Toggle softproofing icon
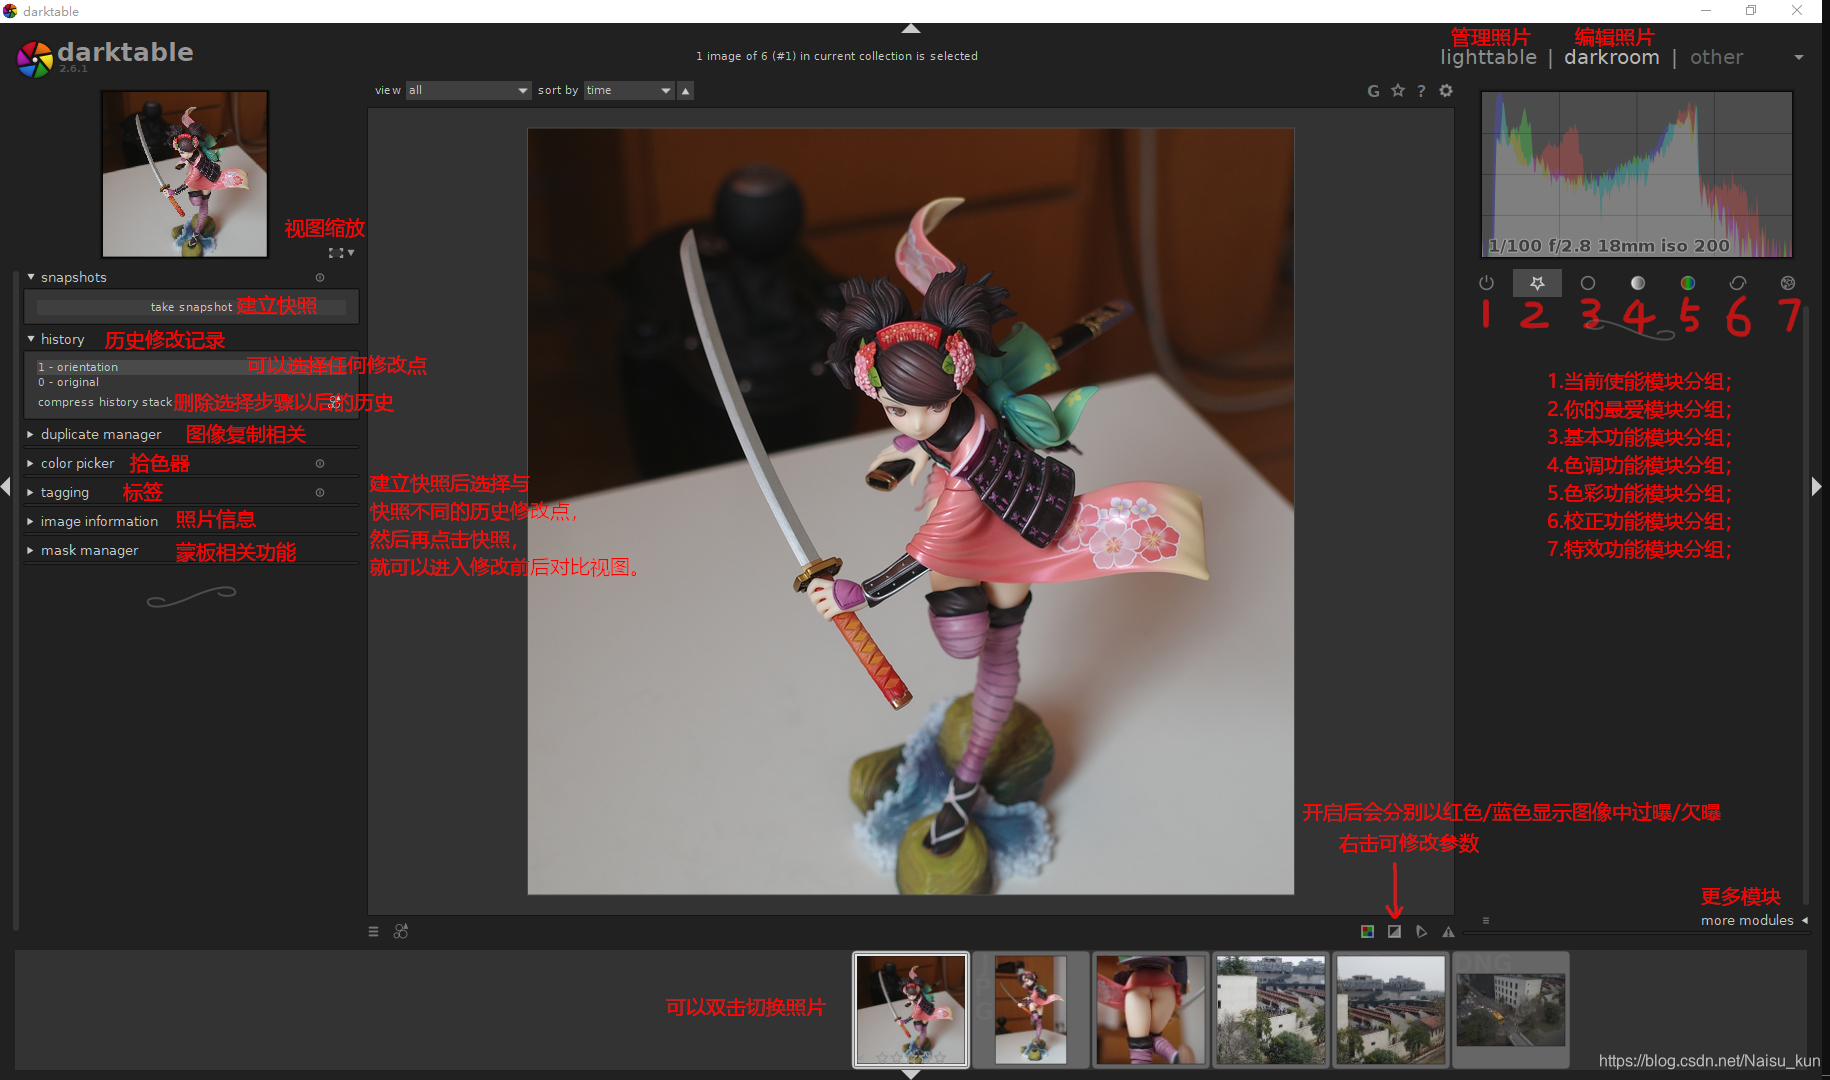The height and width of the screenshot is (1080, 1830). click(1421, 931)
